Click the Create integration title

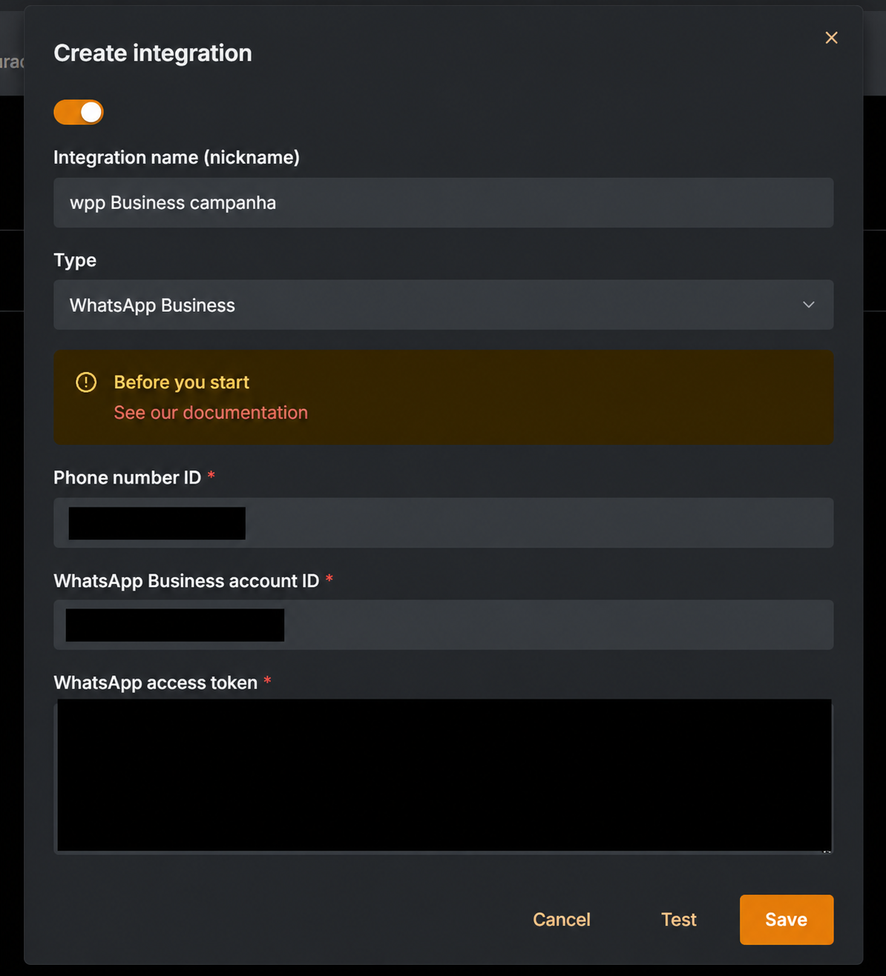153,54
